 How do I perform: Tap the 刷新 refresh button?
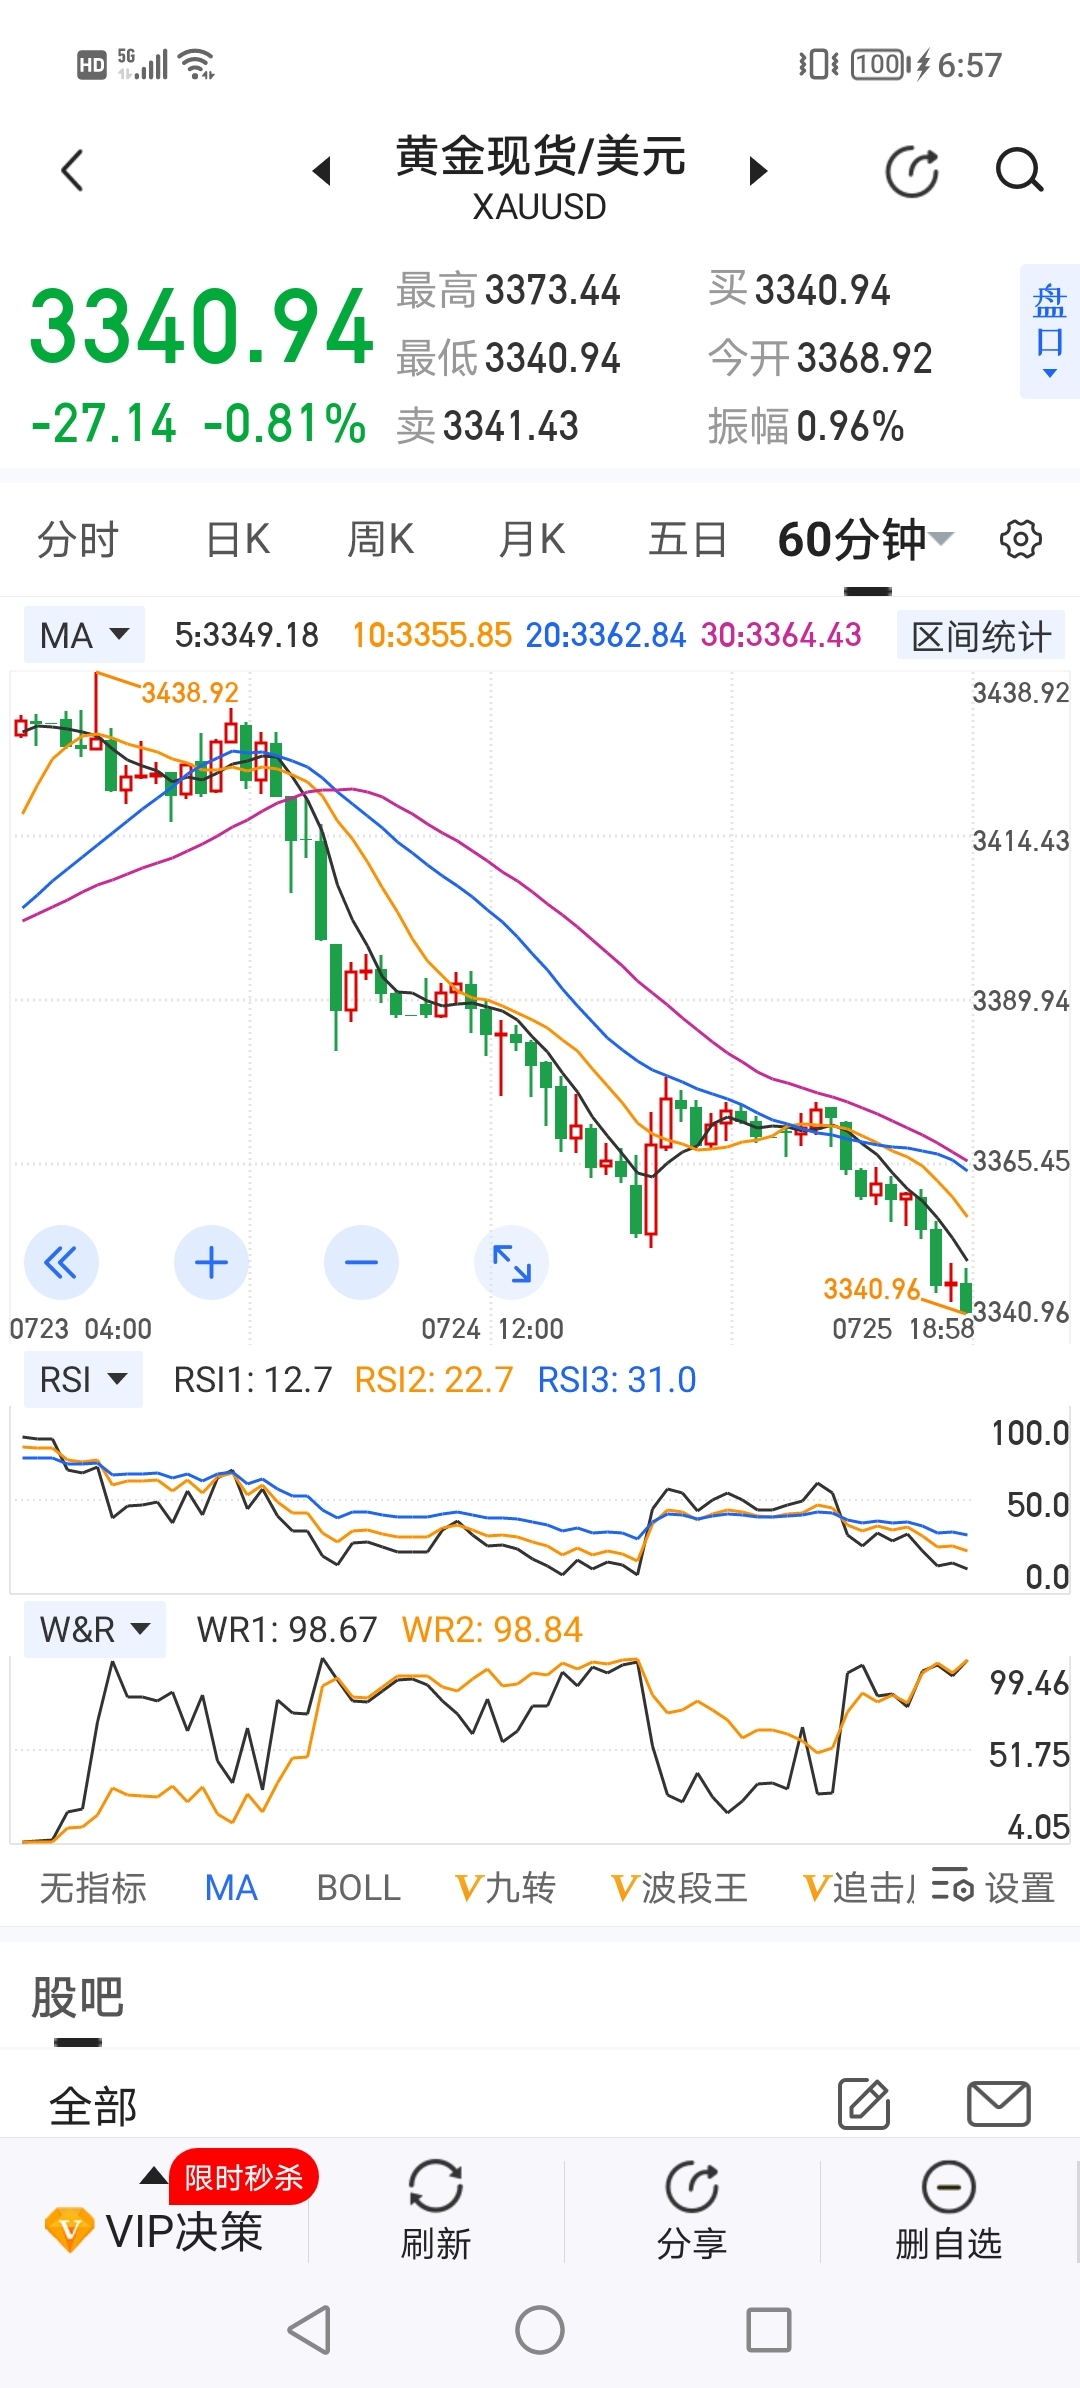click(x=436, y=2212)
